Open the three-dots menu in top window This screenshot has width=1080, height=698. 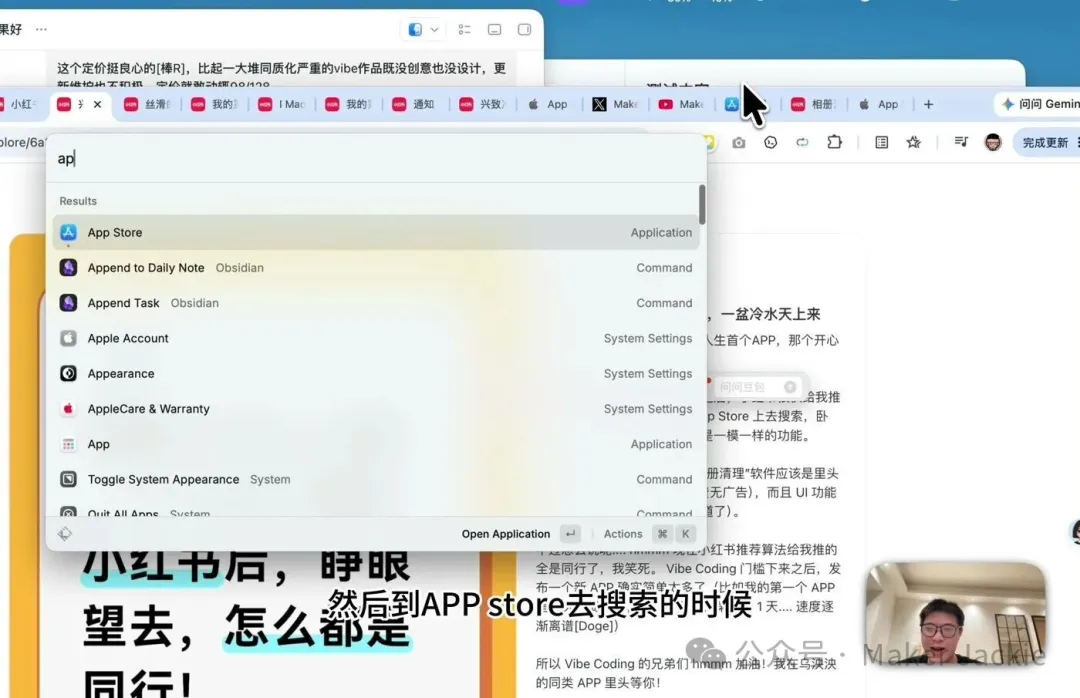click(x=41, y=29)
